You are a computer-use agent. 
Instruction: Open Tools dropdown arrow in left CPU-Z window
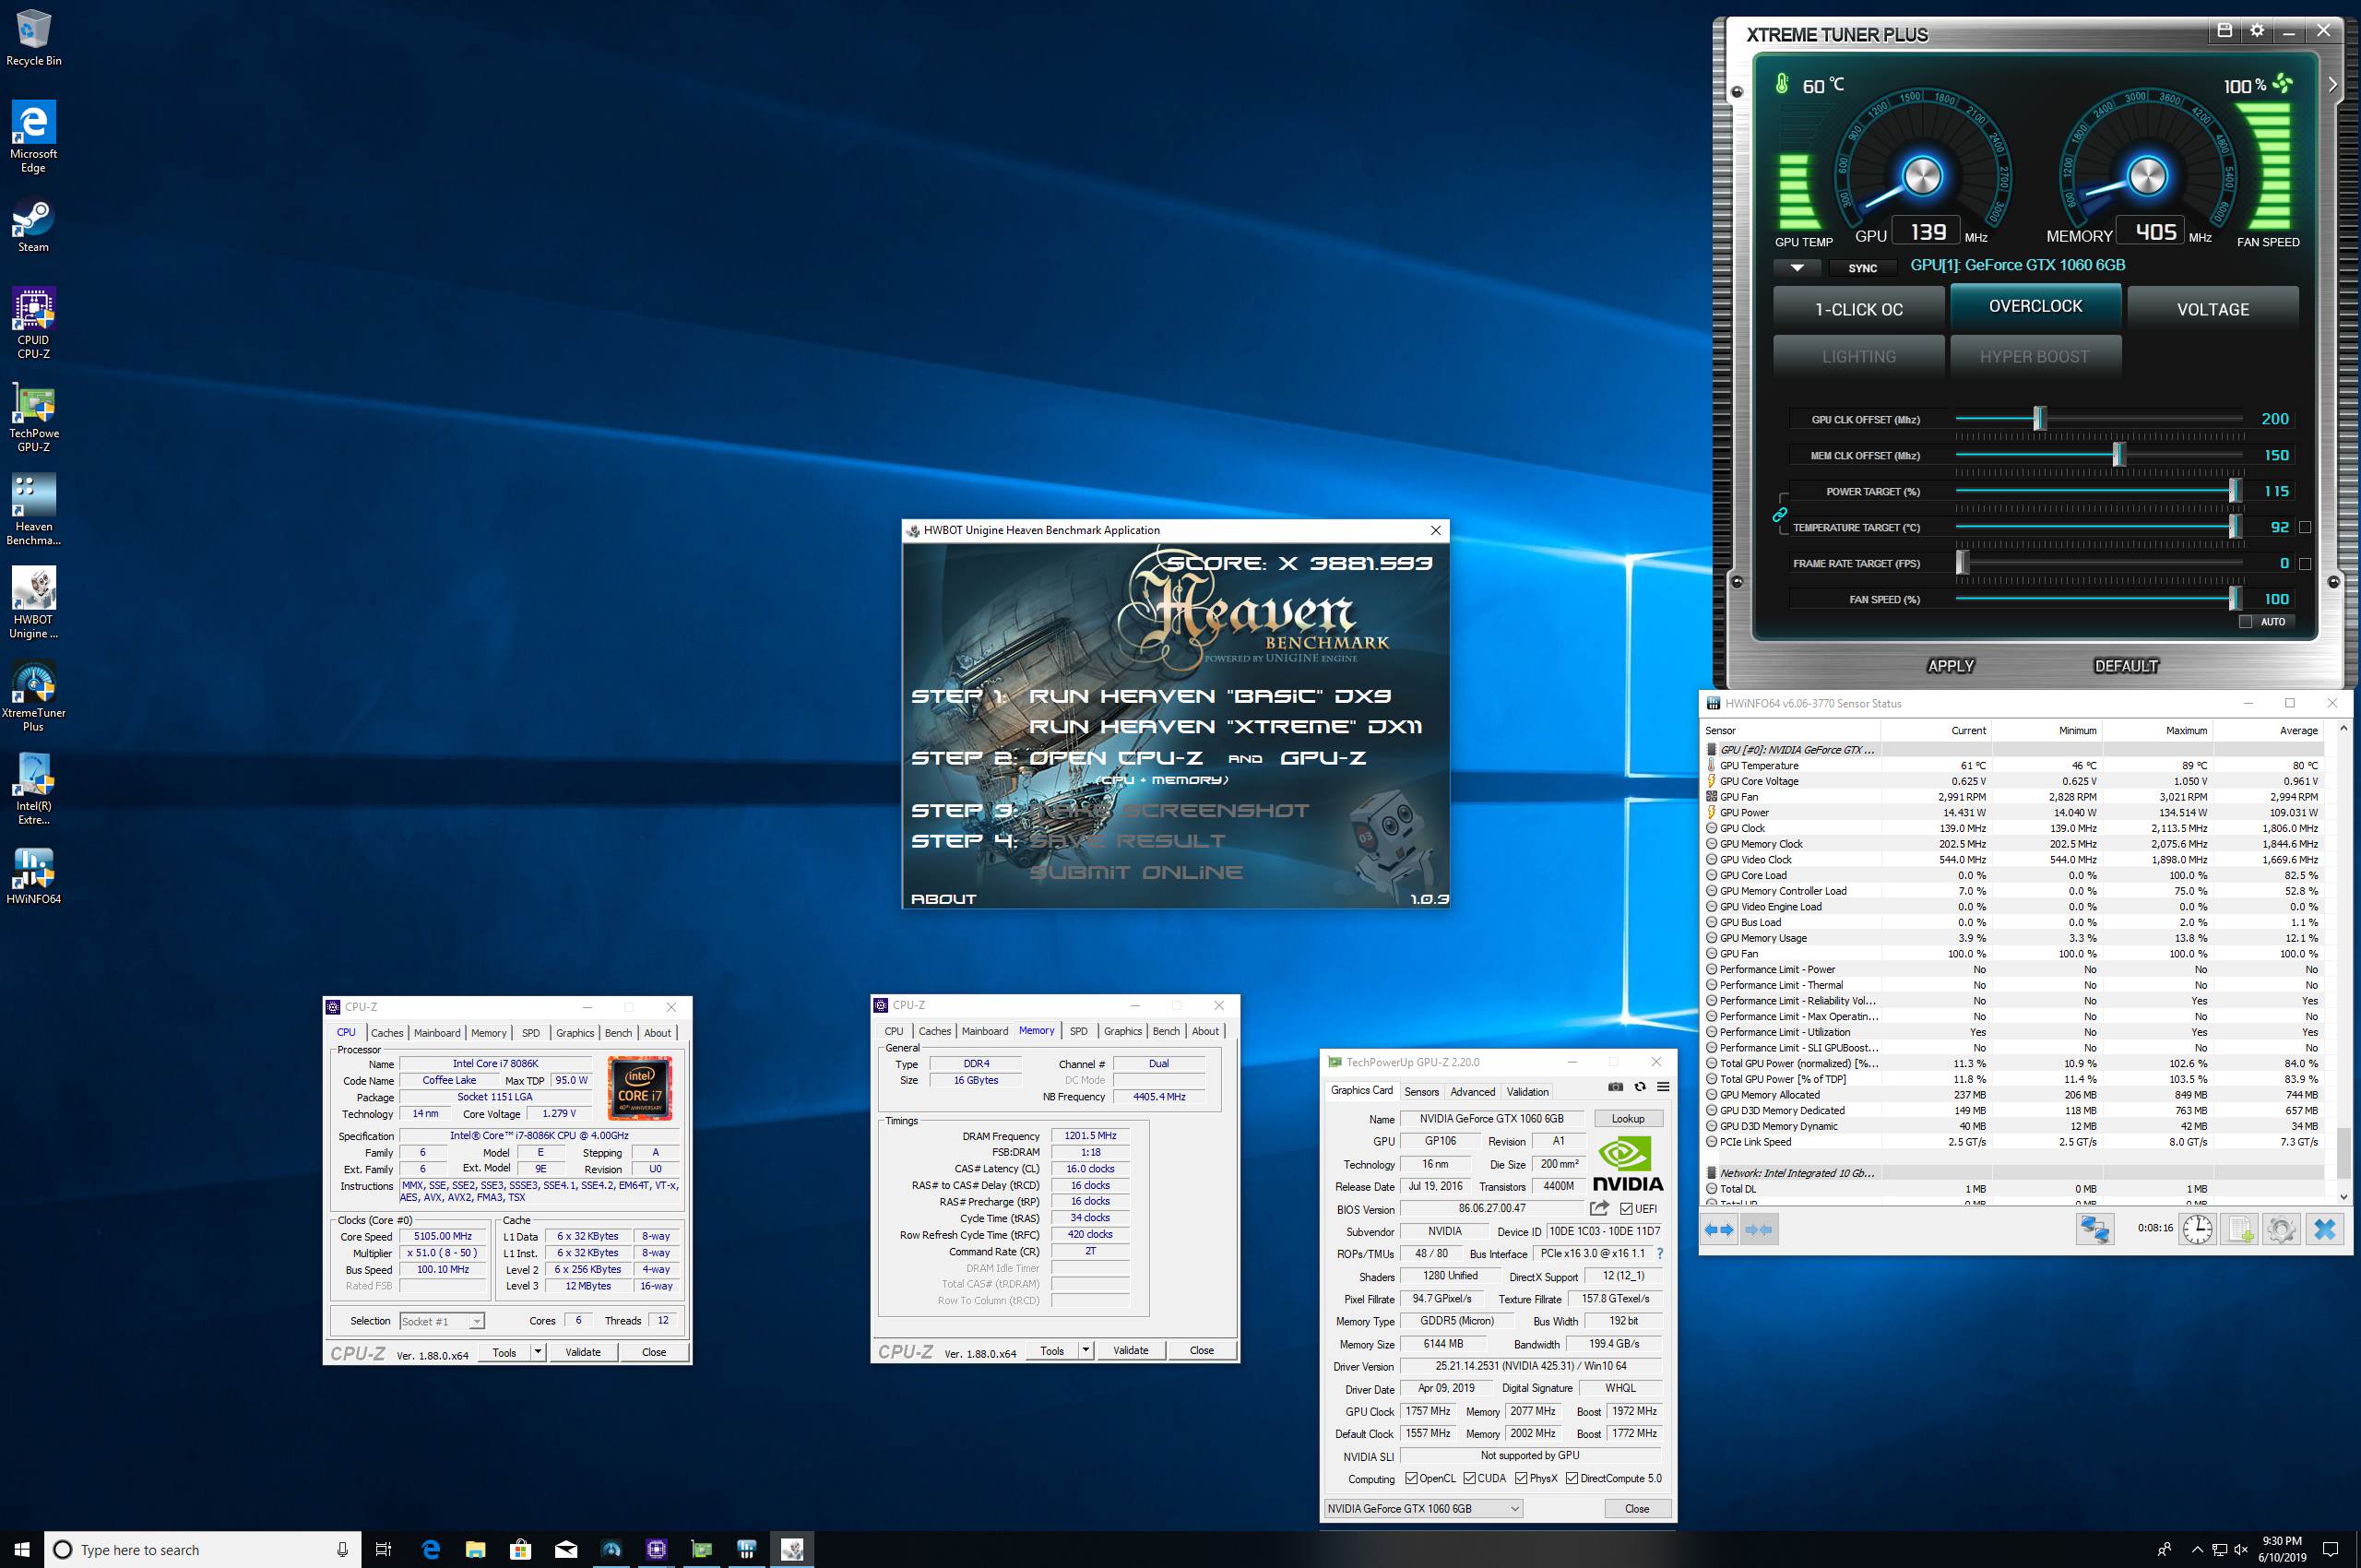(x=537, y=1352)
